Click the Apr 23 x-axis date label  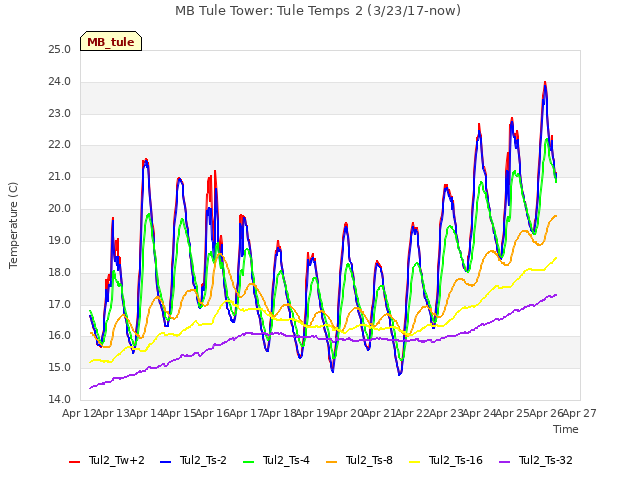click(x=446, y=413)
